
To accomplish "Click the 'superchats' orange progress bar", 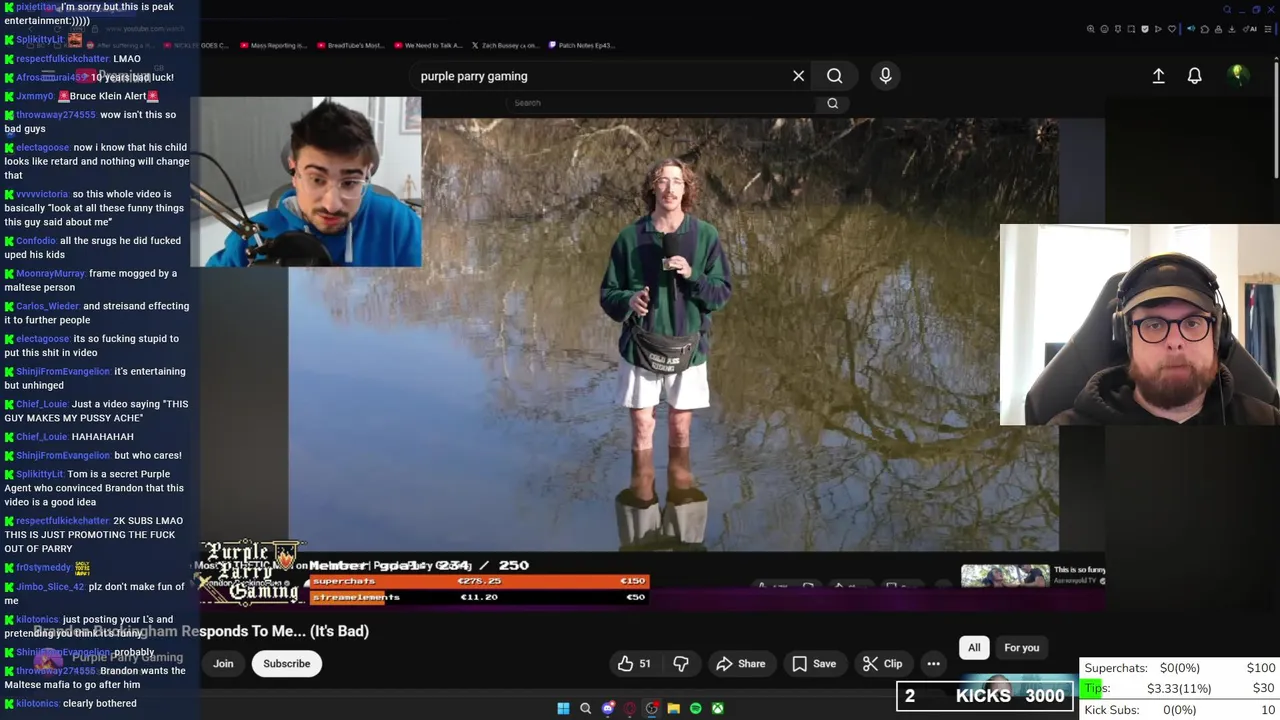I will tap(479, 581).
